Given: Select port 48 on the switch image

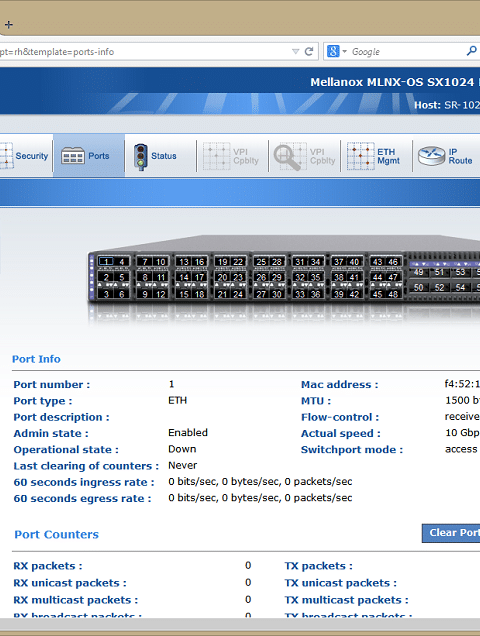Looking at the screenshot, I should 393,294.
